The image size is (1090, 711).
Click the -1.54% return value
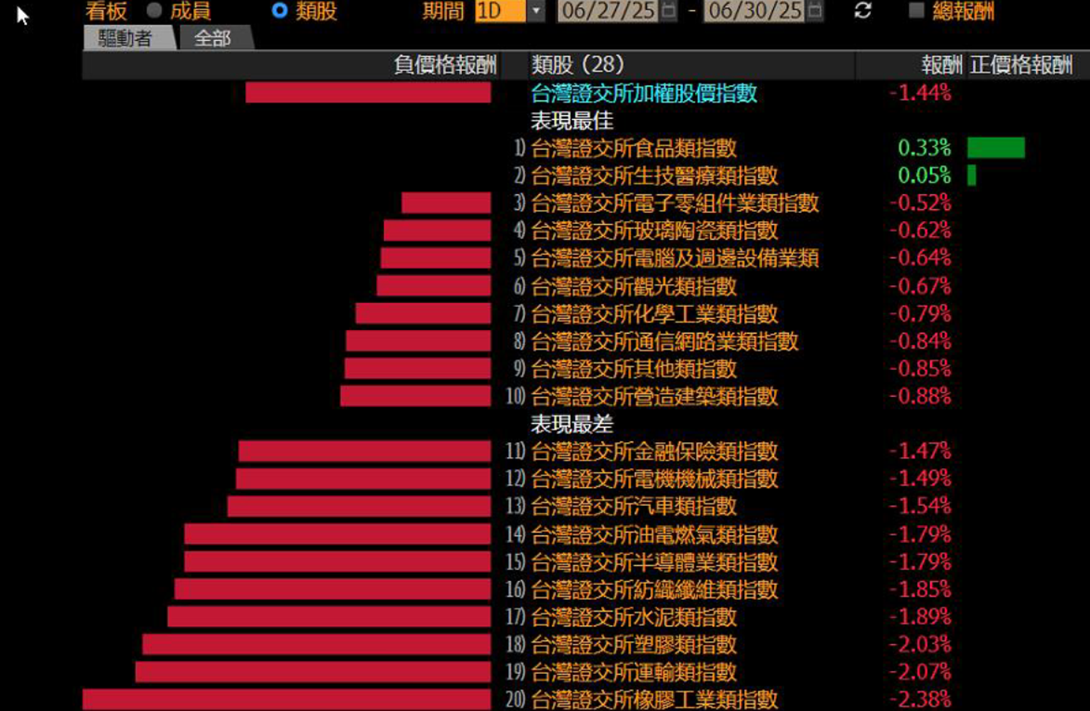920,507
